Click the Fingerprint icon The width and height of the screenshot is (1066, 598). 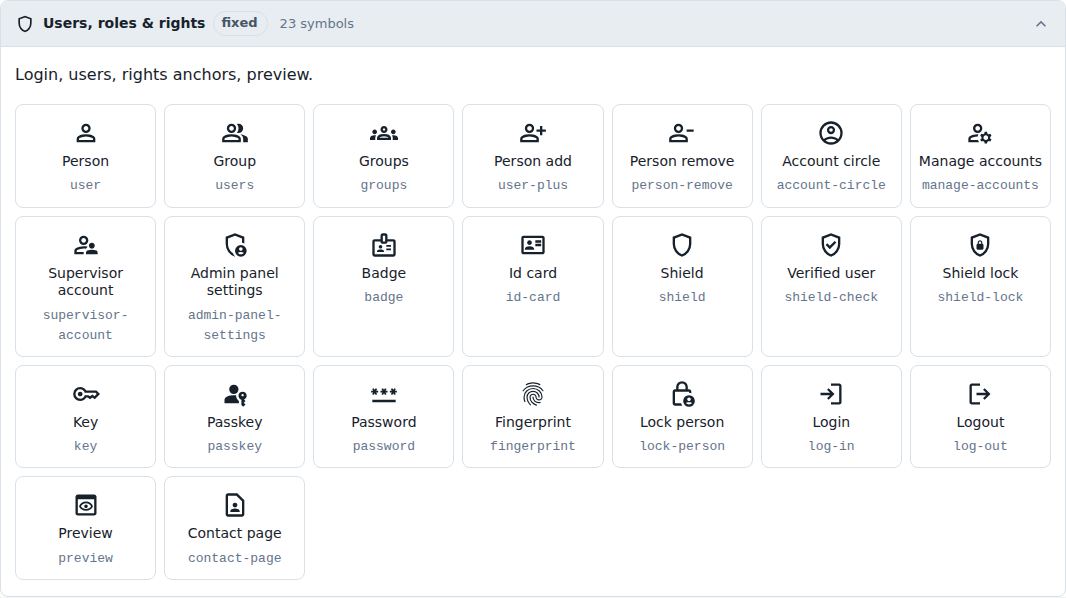pos(533,394)
